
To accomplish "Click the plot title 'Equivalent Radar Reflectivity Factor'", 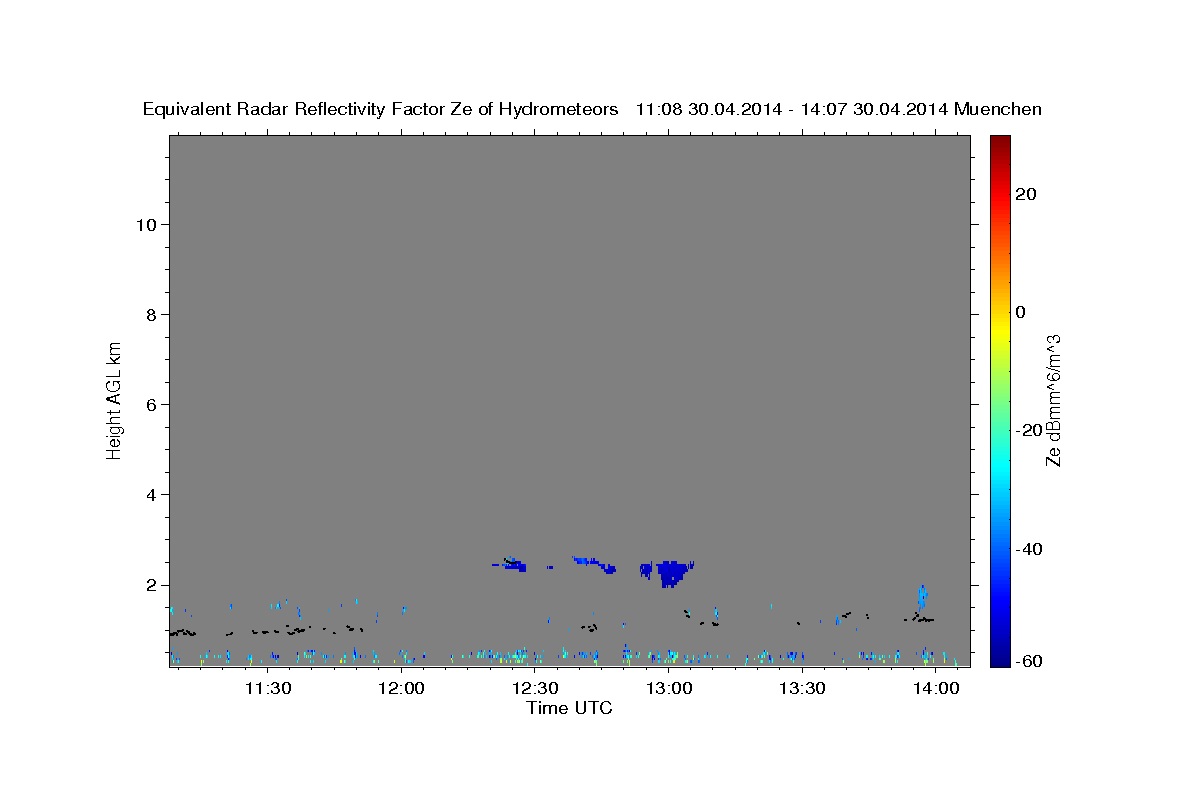I will click(x=296, y=109).
